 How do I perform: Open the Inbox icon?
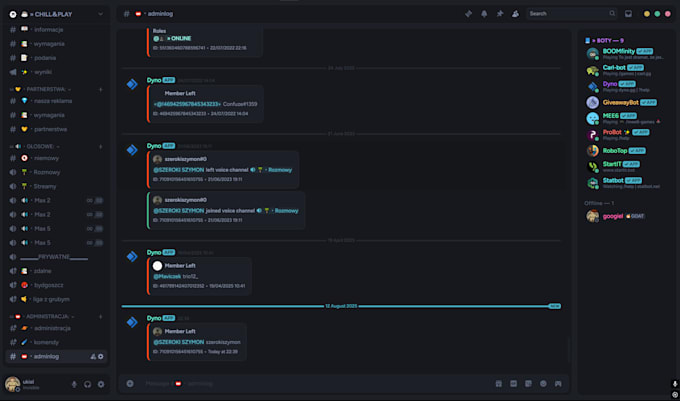pos(628,14)
